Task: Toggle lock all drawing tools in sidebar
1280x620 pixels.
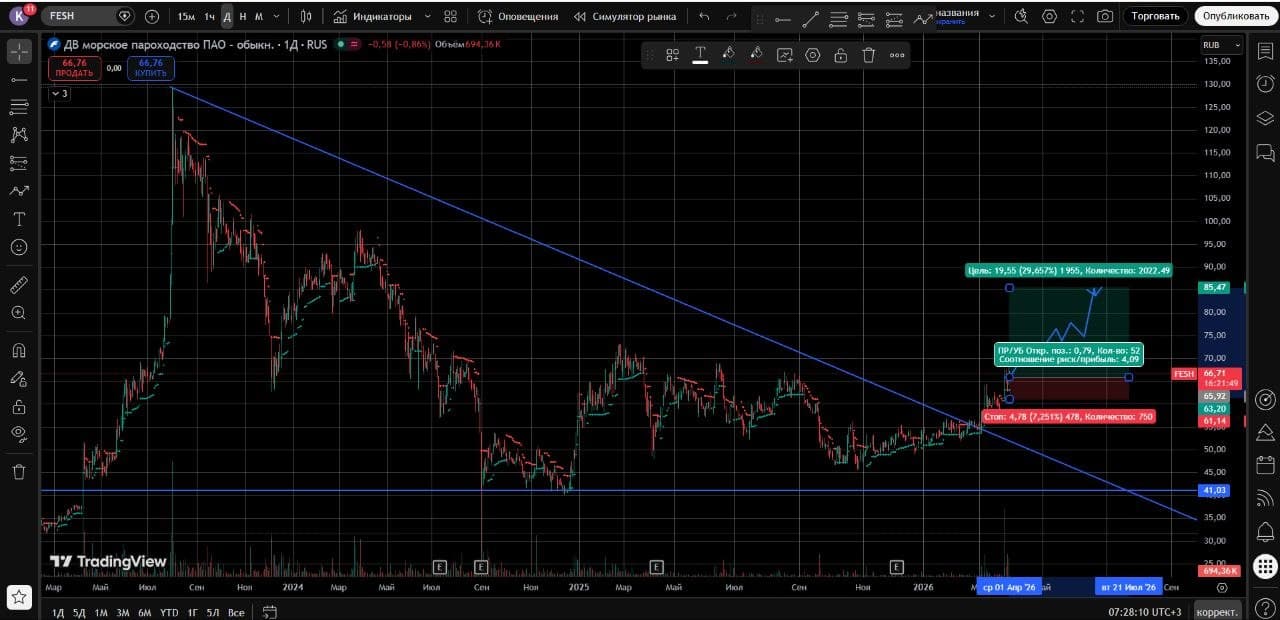Action: click(18, 407)
